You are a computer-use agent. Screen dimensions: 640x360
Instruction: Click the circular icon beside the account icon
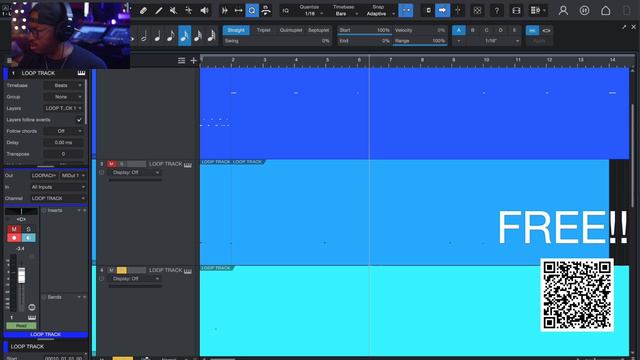(x=584, y=11)
